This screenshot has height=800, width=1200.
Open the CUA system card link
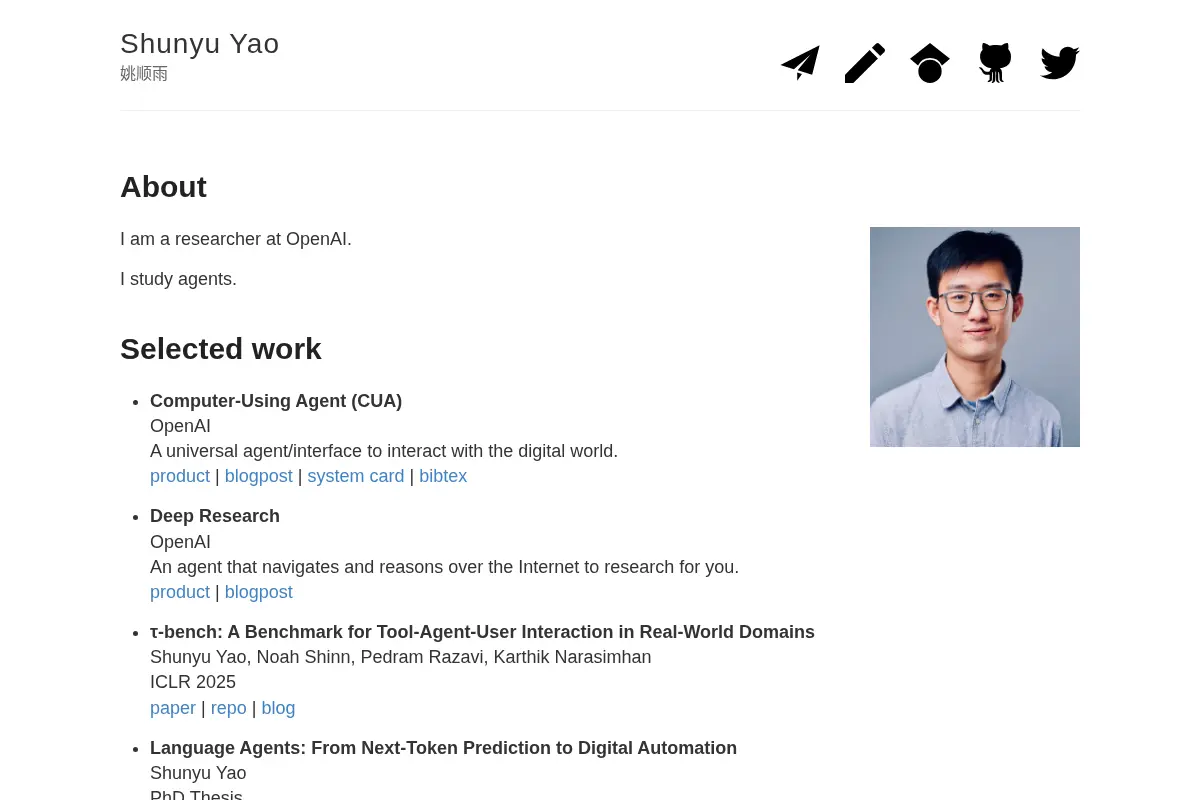(x=356, y=476)
